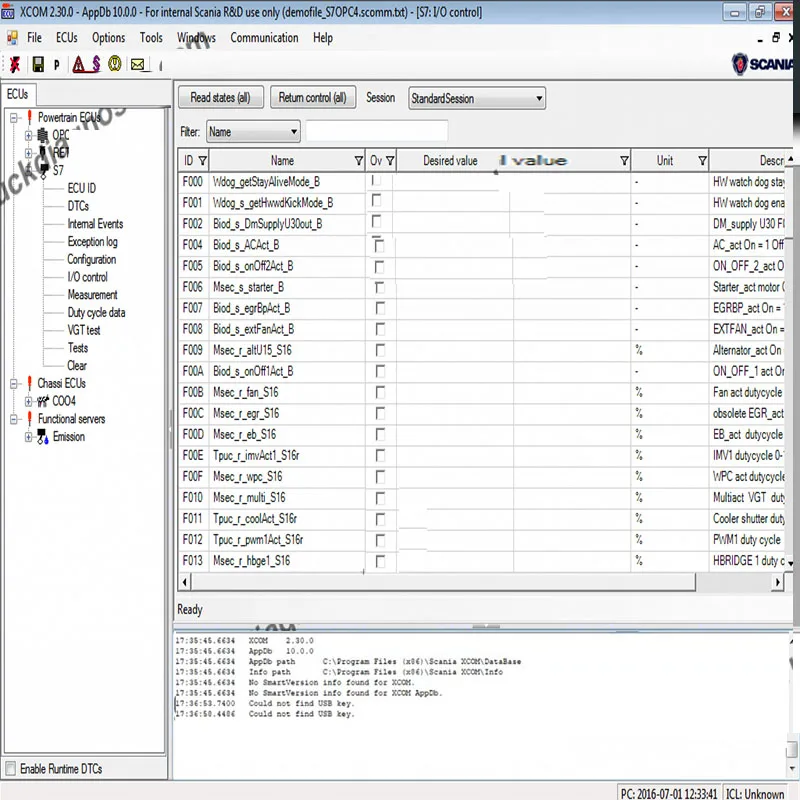Image resolution: width=800 pixels, height=800 pixels.
Task: Click the yellow envelope toolbar icon
Action: point(138,64)
